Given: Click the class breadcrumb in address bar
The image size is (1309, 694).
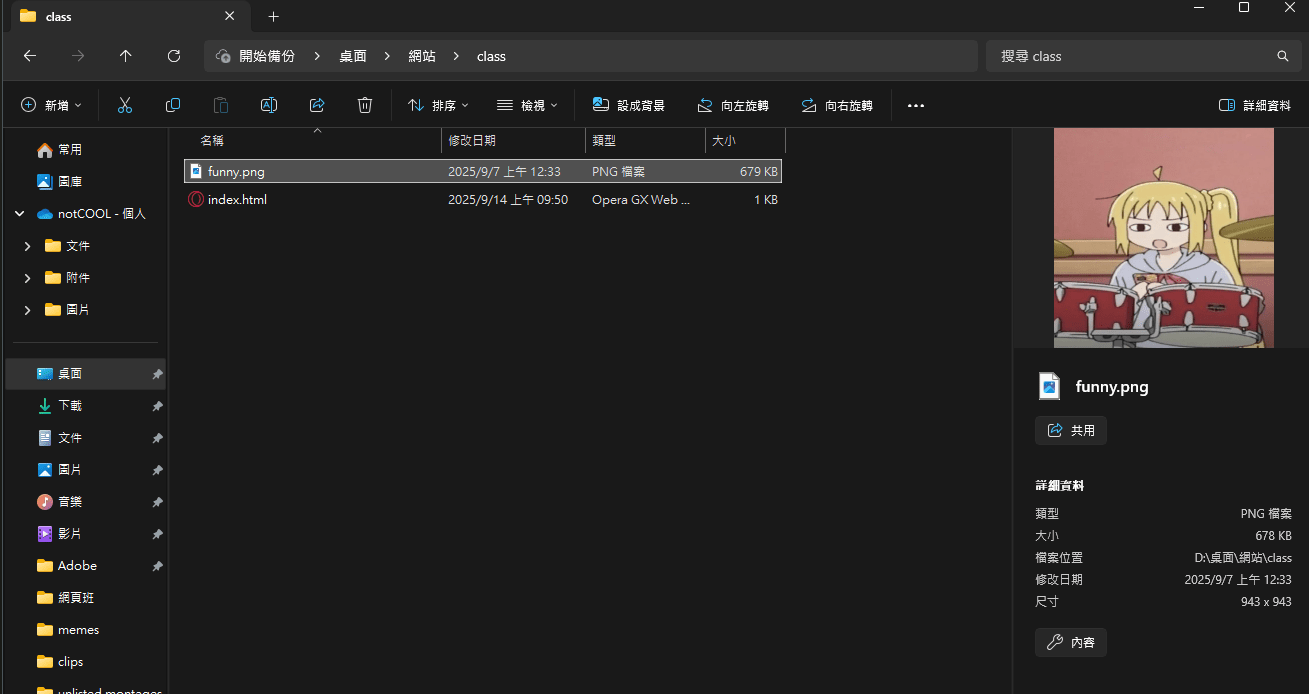Looking at the screenshot, I should (491, 56).
